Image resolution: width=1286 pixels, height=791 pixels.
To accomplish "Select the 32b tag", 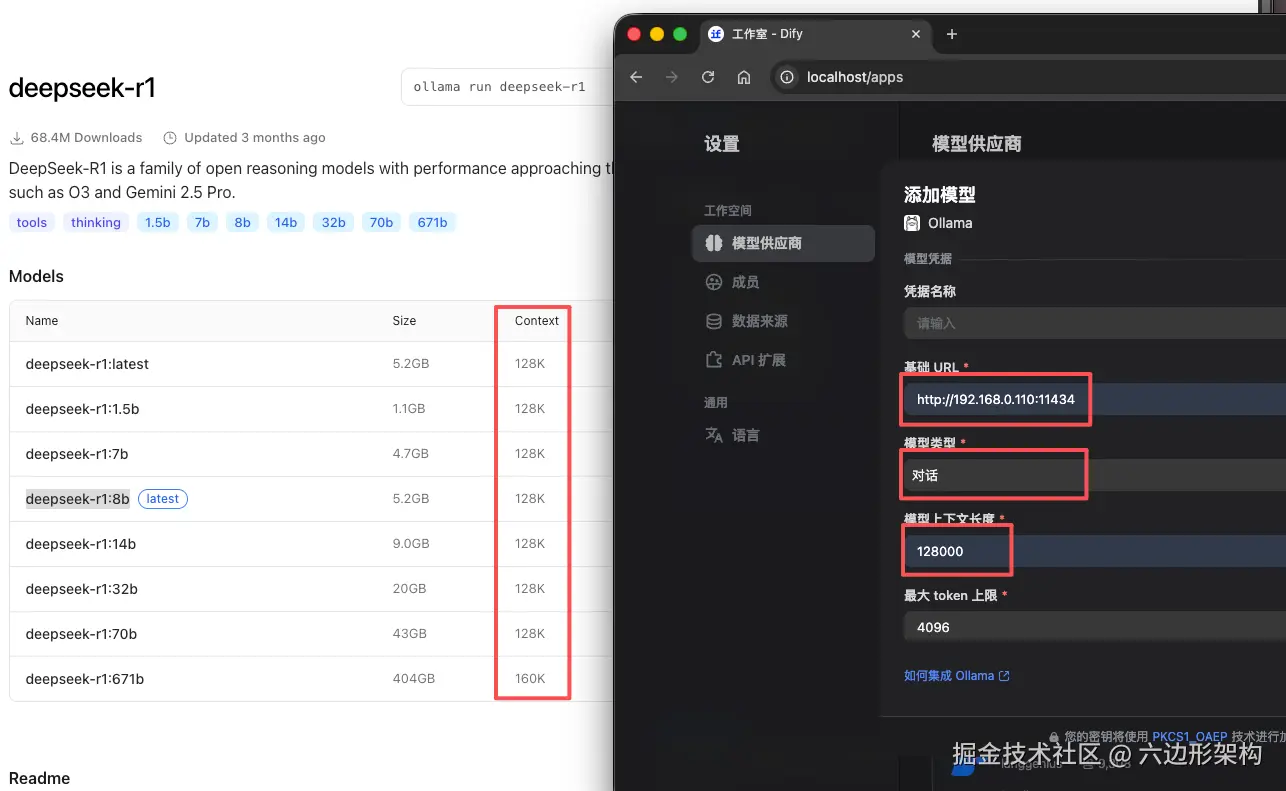I will 334,222.
